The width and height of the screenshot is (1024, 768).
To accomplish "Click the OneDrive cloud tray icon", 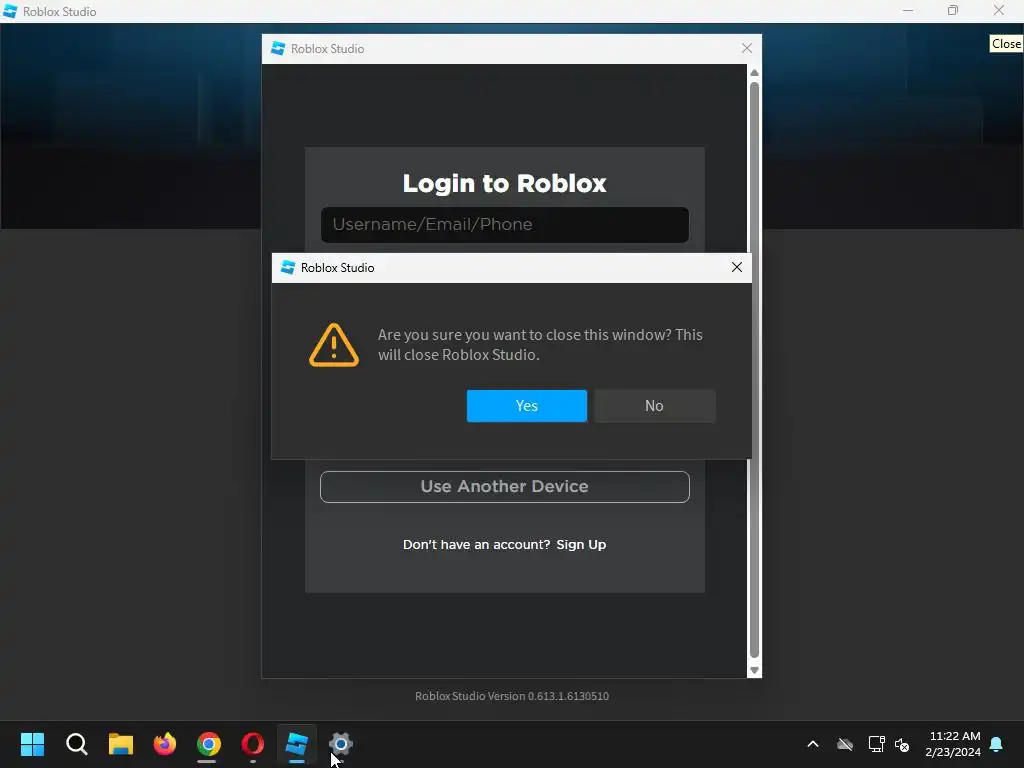I will tap(845, 744).
